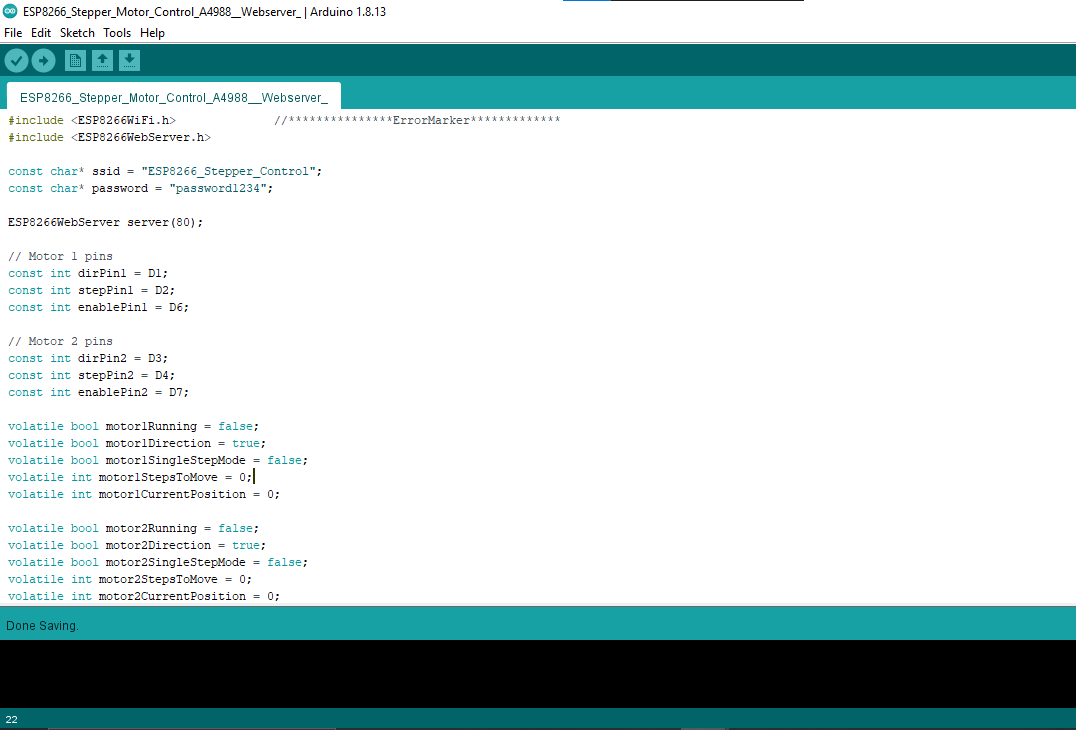Screen dimensions: 1076x730
Task: Click the motor1Running = false line
Action: click(x=133, y=426)
